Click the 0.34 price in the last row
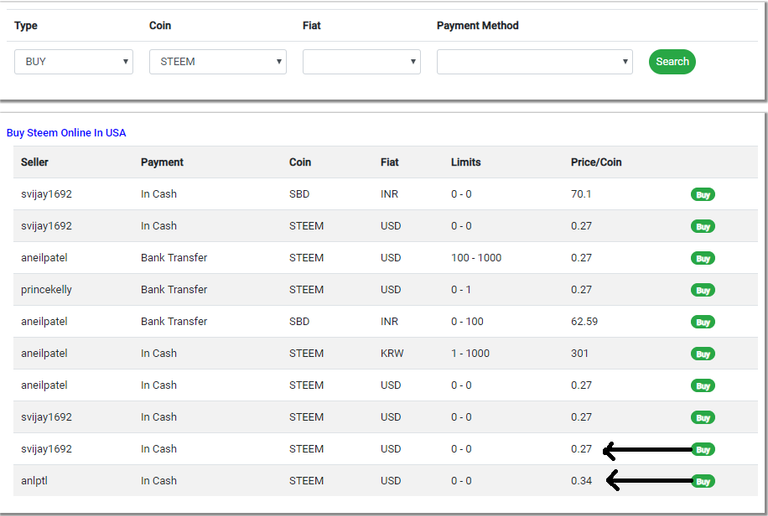 point(581,481)
